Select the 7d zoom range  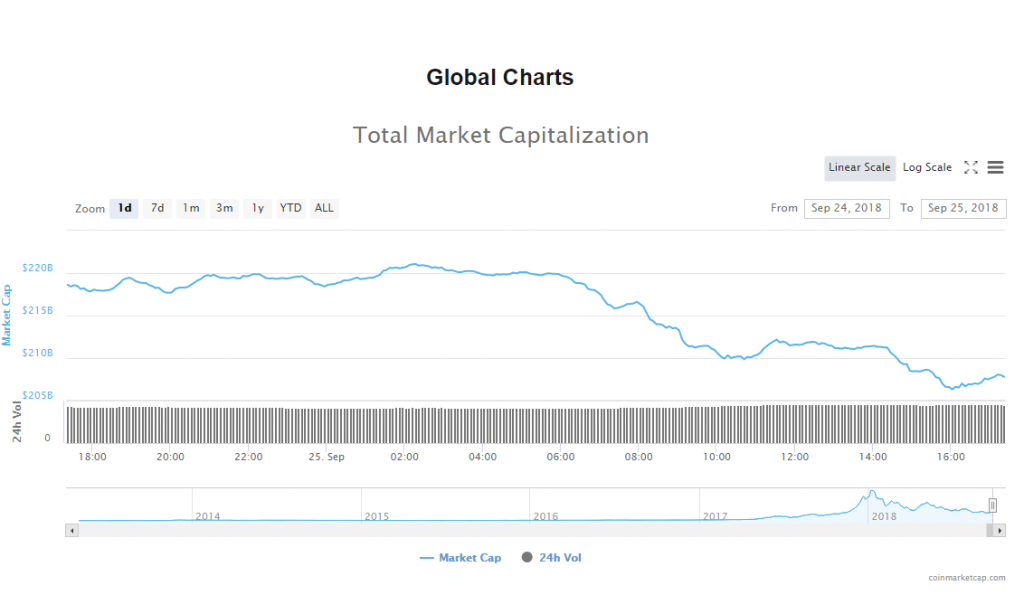157,208
